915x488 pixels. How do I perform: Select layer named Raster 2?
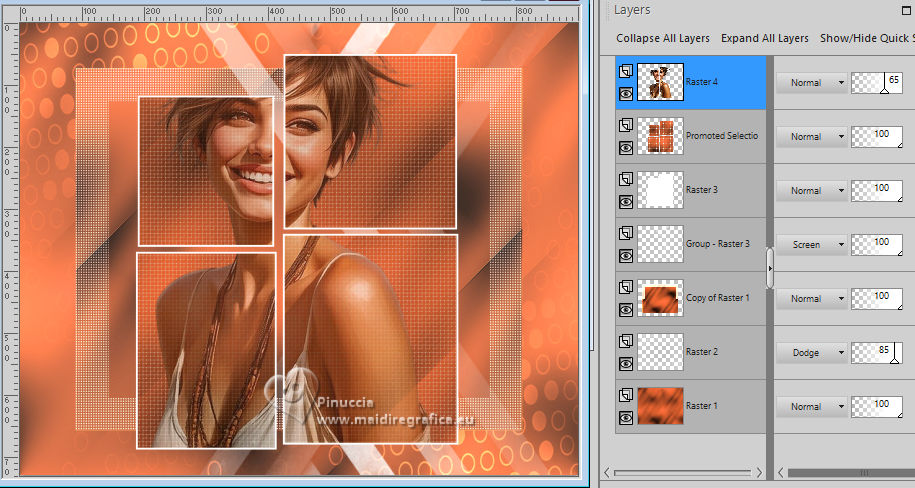tap(701, 351)
